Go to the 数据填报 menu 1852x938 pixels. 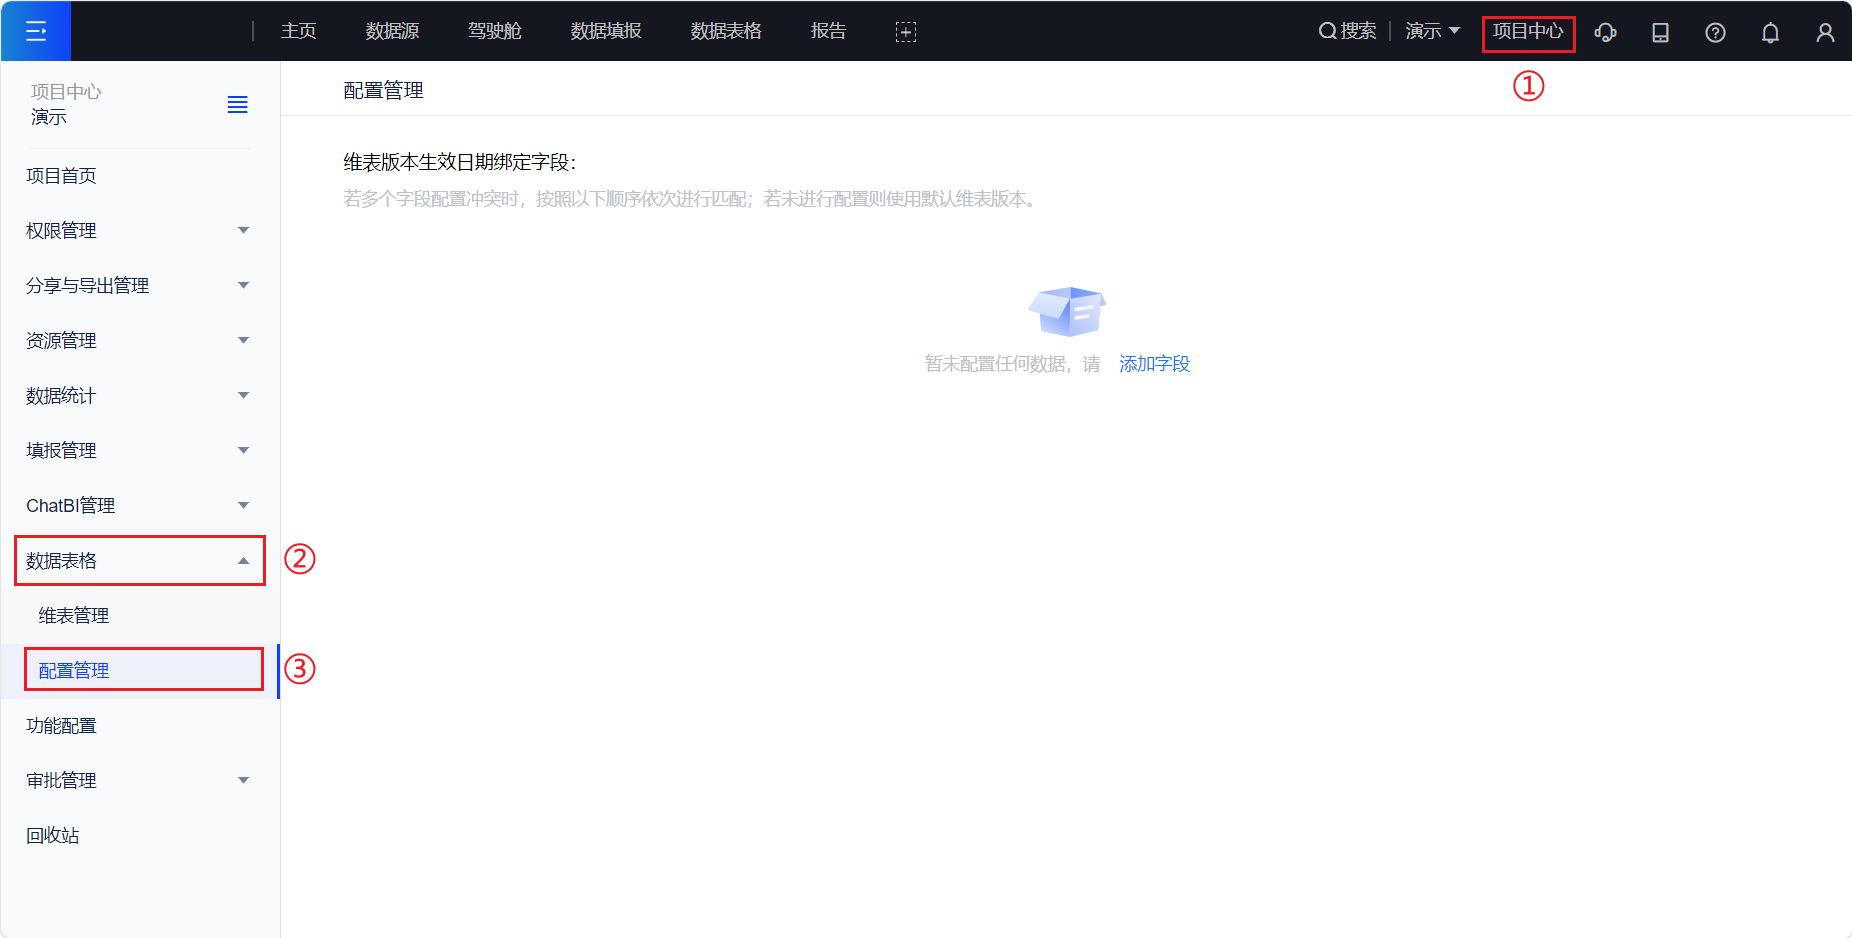pyautogui.click(x=606, y=31)
